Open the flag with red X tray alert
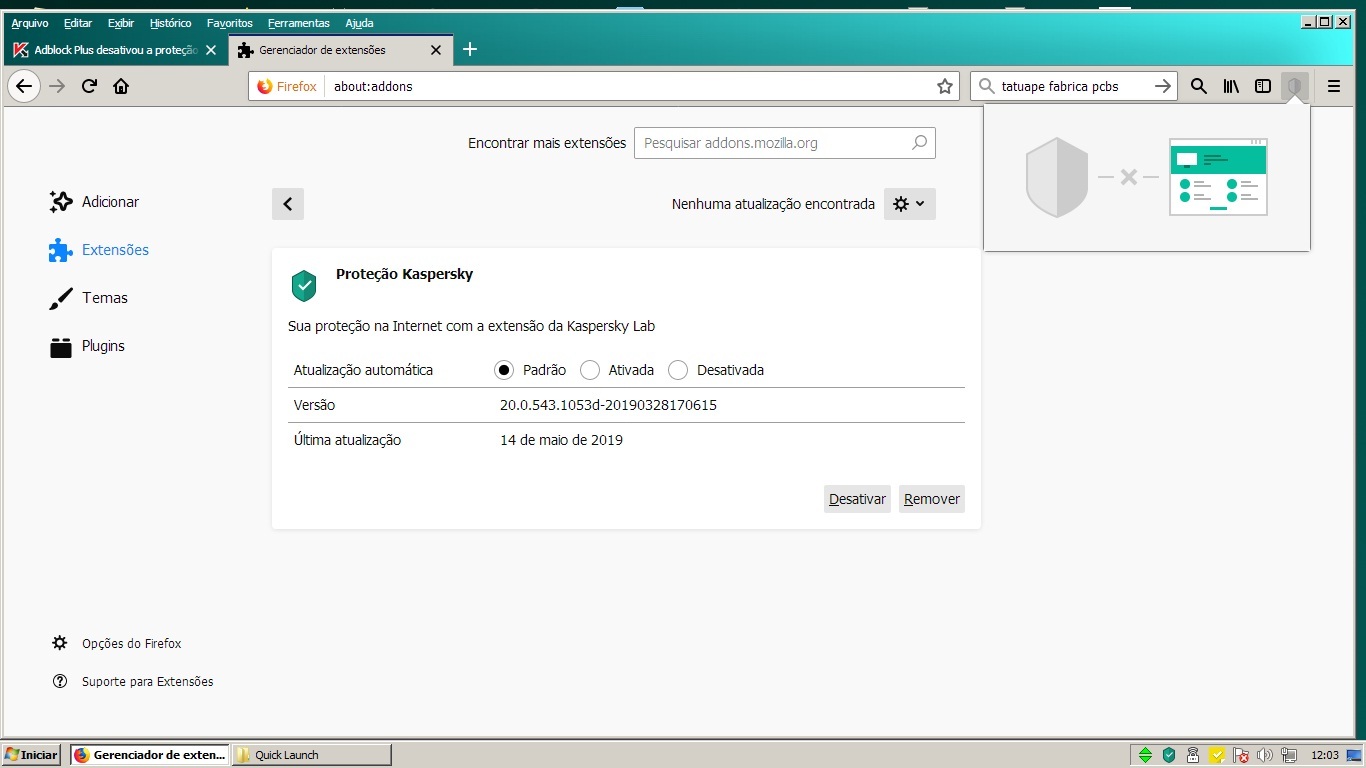1366x768 pixels. [1241, 755]
